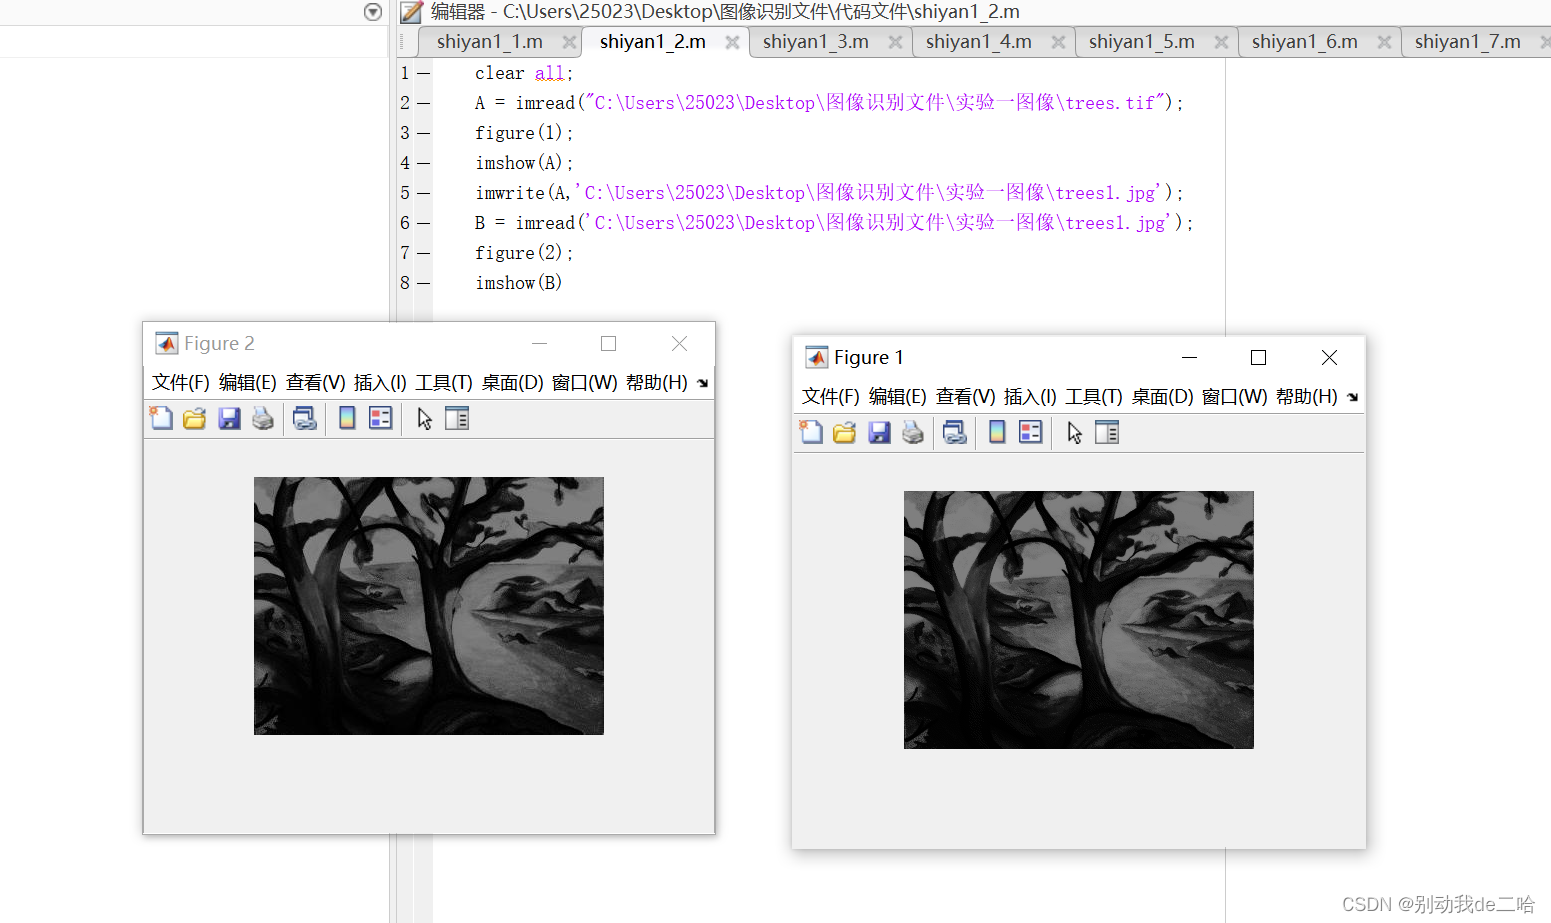Switch to shiyan1_1.m editor tab
The image size is (1551, 923).
click(x=490, y=42)
